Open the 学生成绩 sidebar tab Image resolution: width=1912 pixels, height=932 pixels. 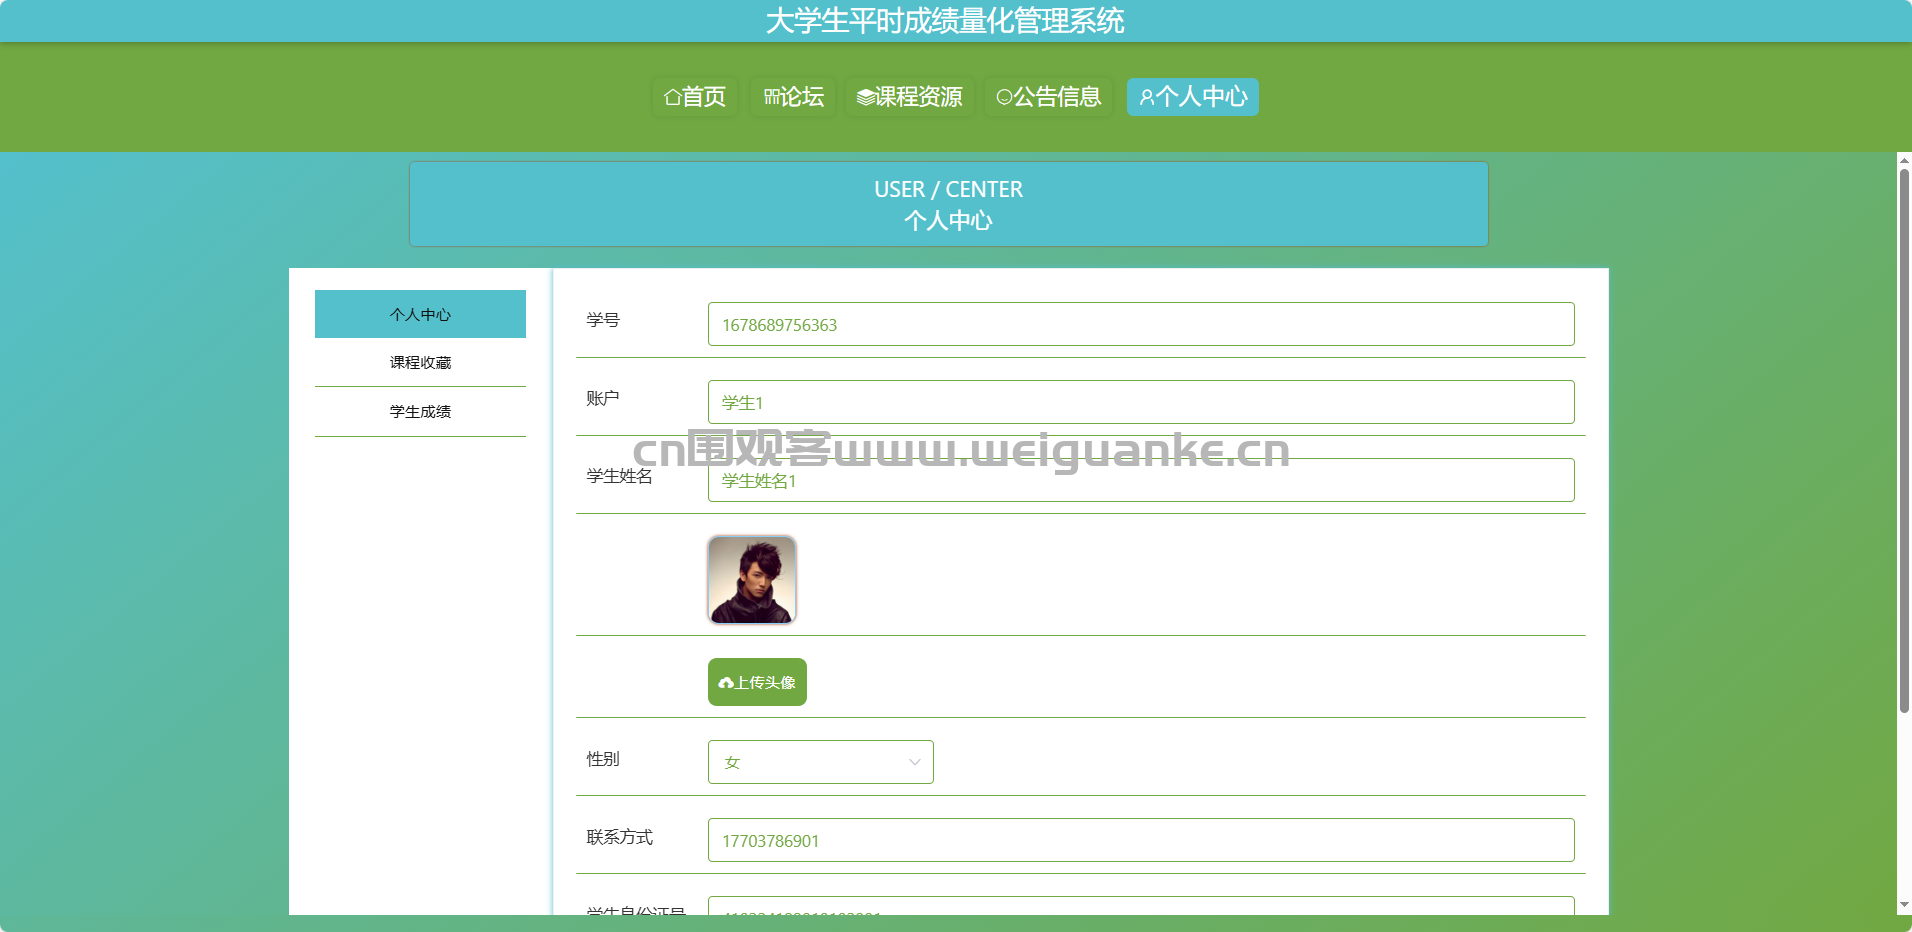pos(420,411)
